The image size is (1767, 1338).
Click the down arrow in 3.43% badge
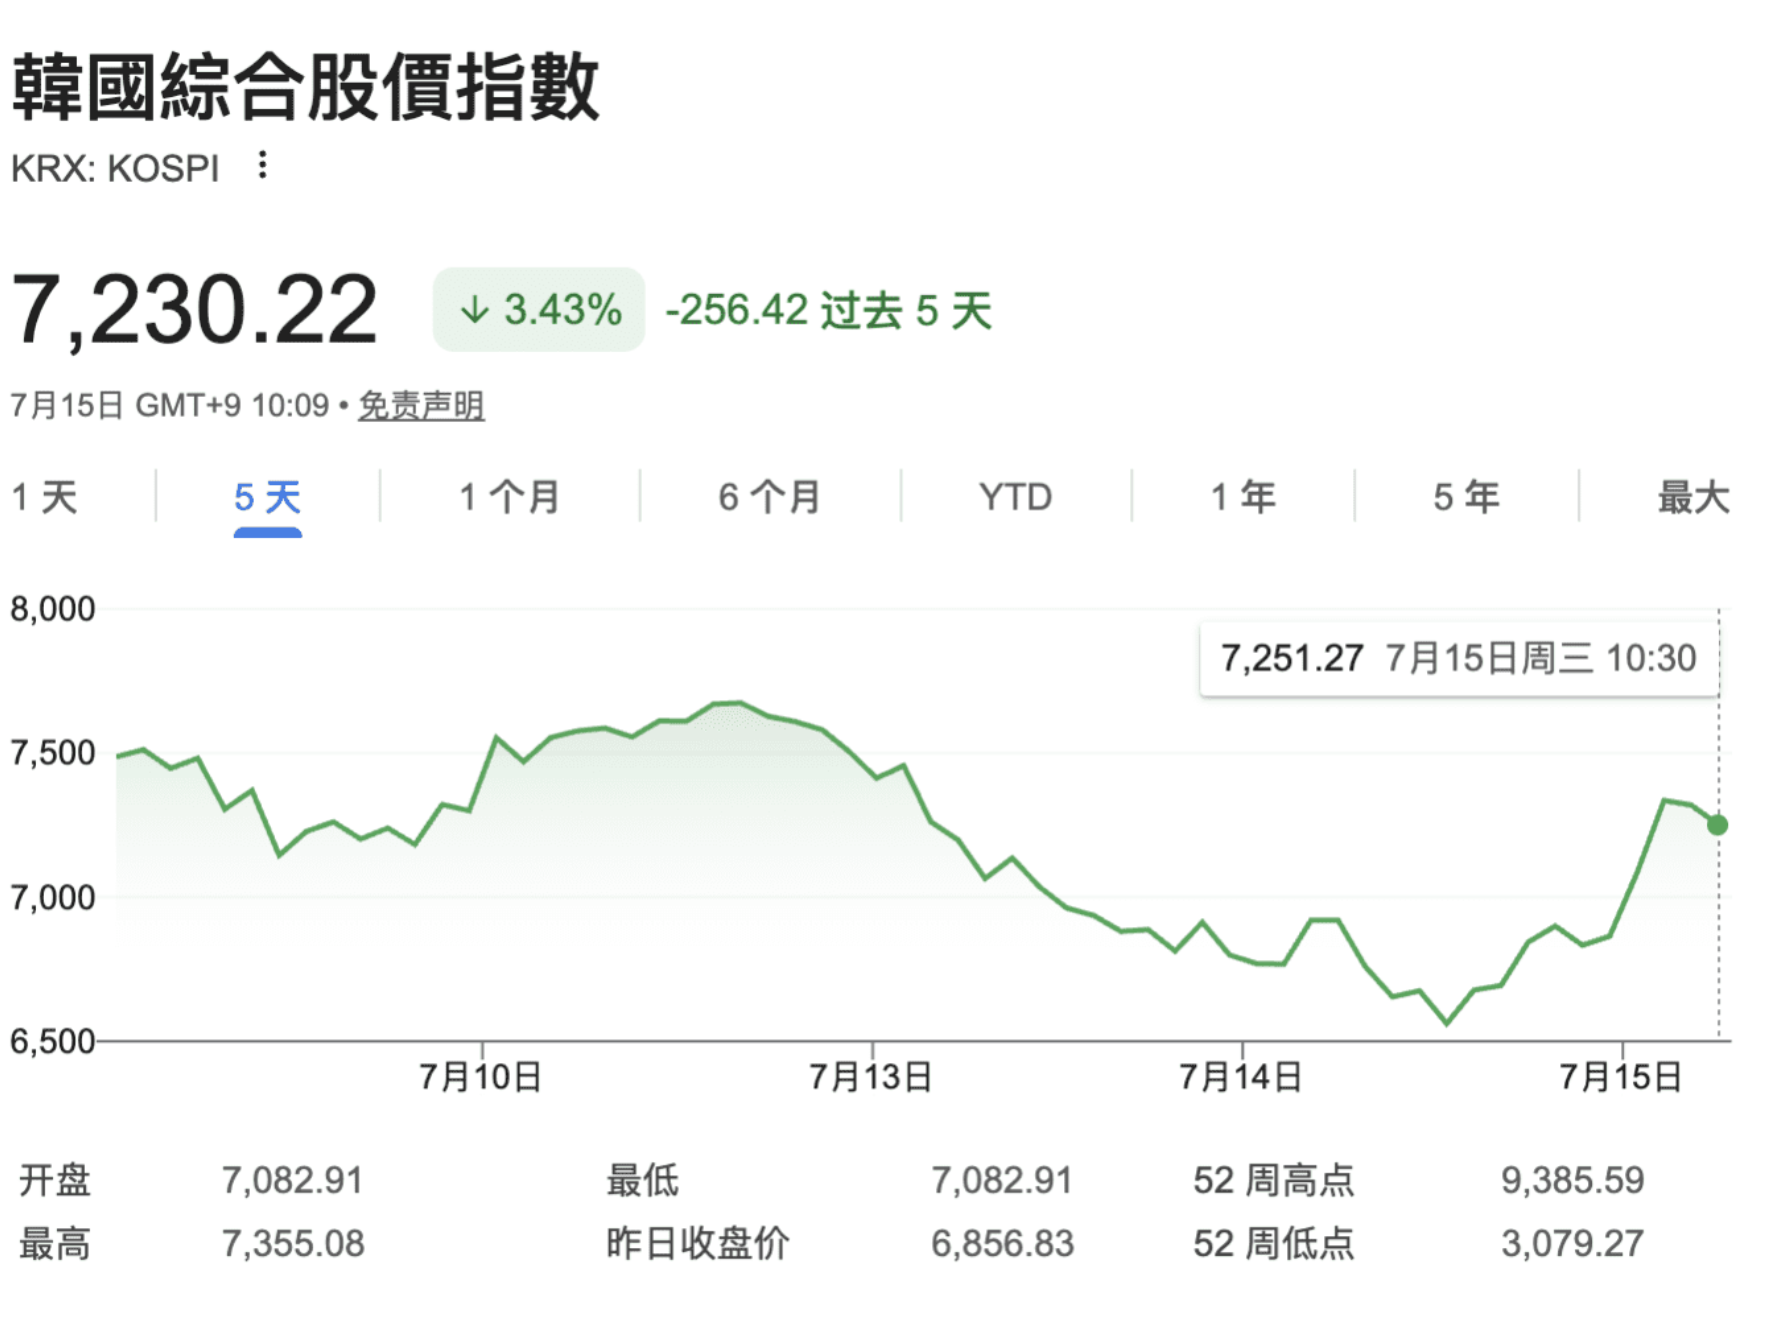coord(474,310)
